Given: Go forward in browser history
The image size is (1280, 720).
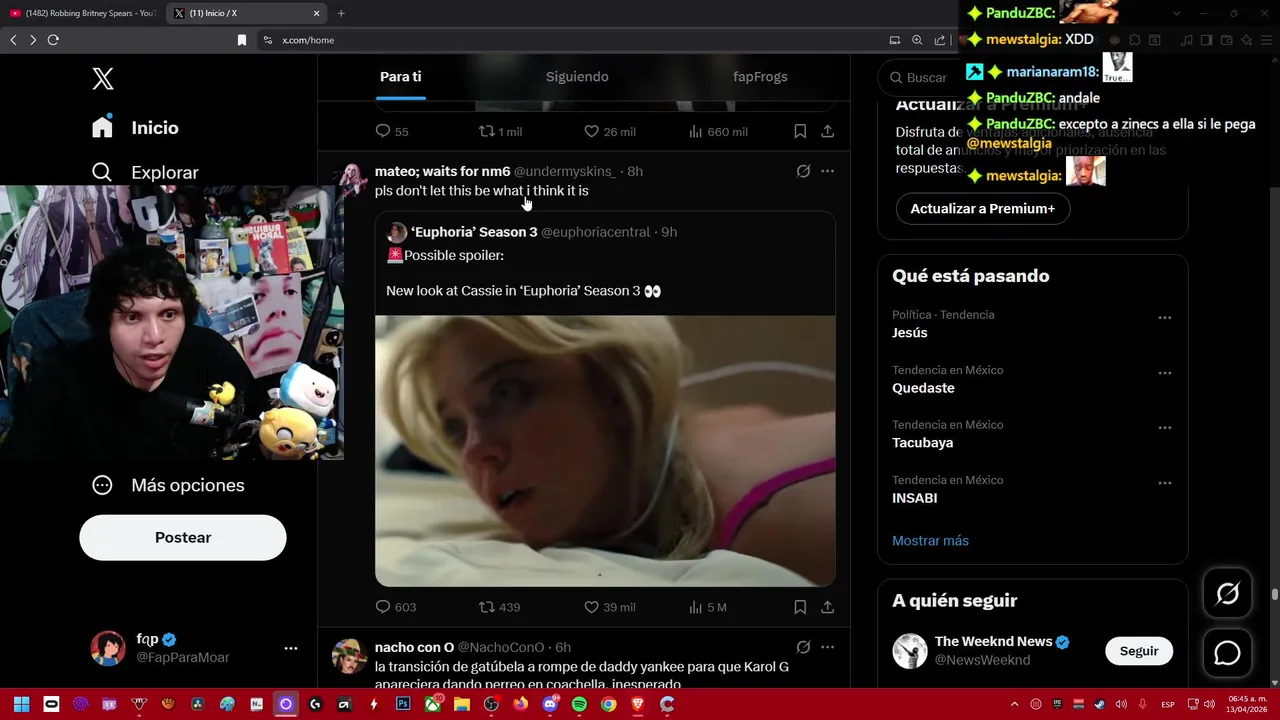Looking at the screenshot, I should (x=33, y=40).
